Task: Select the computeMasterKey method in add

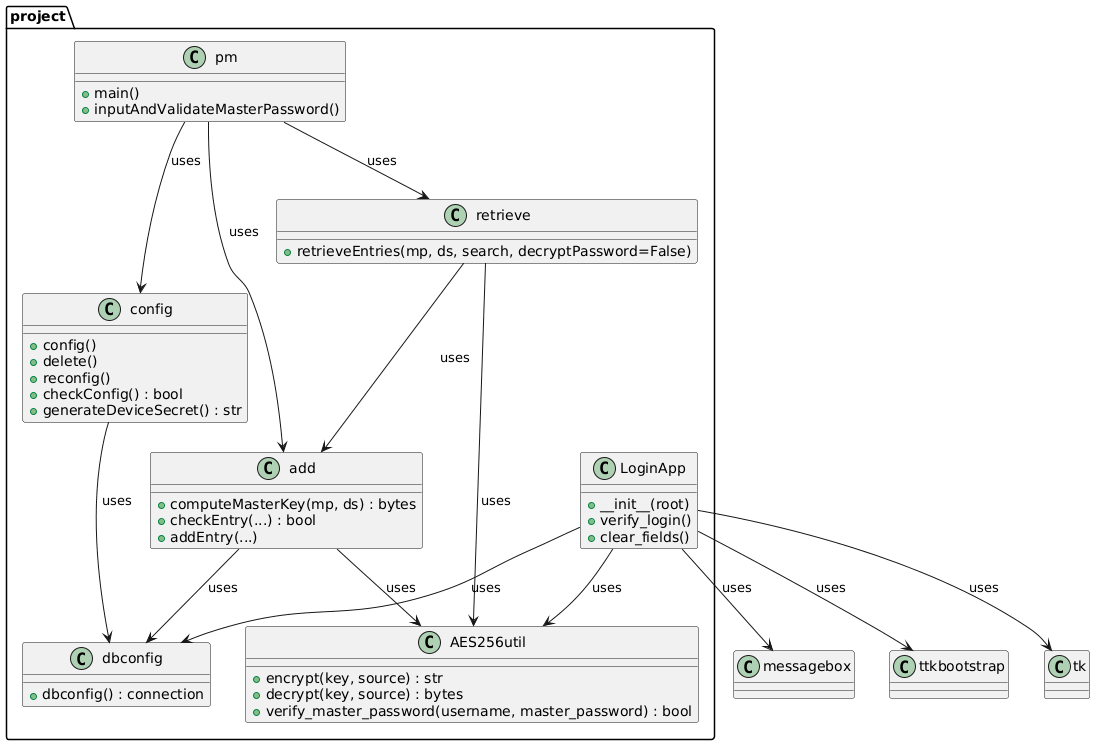Action: [x=288, y=504]
